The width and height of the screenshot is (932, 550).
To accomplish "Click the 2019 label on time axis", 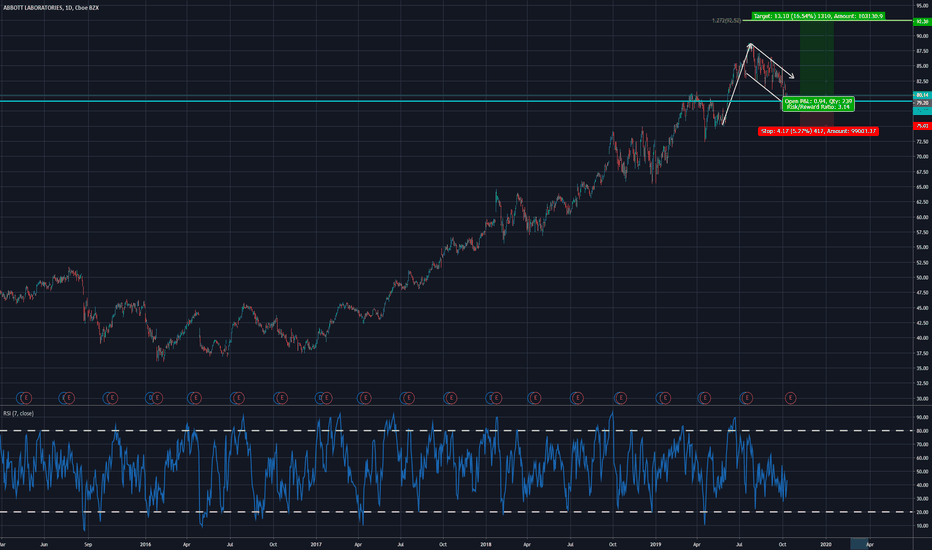I will [x=656, y=544].
